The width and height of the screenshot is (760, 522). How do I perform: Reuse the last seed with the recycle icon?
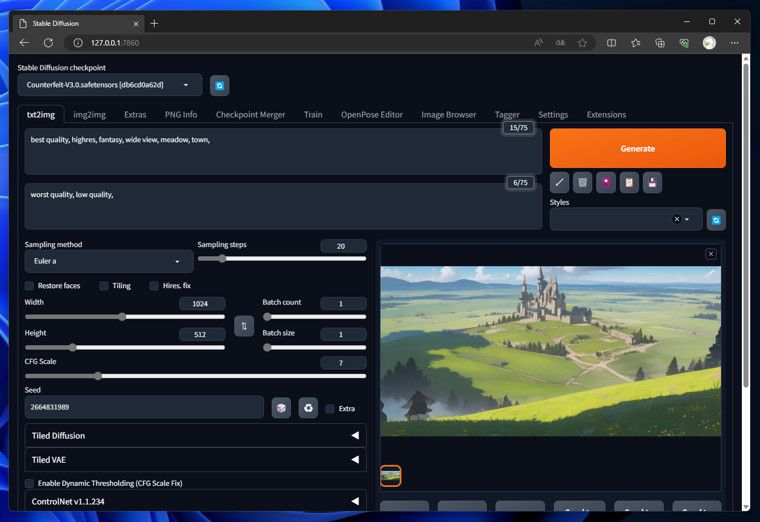pos(308,408)
